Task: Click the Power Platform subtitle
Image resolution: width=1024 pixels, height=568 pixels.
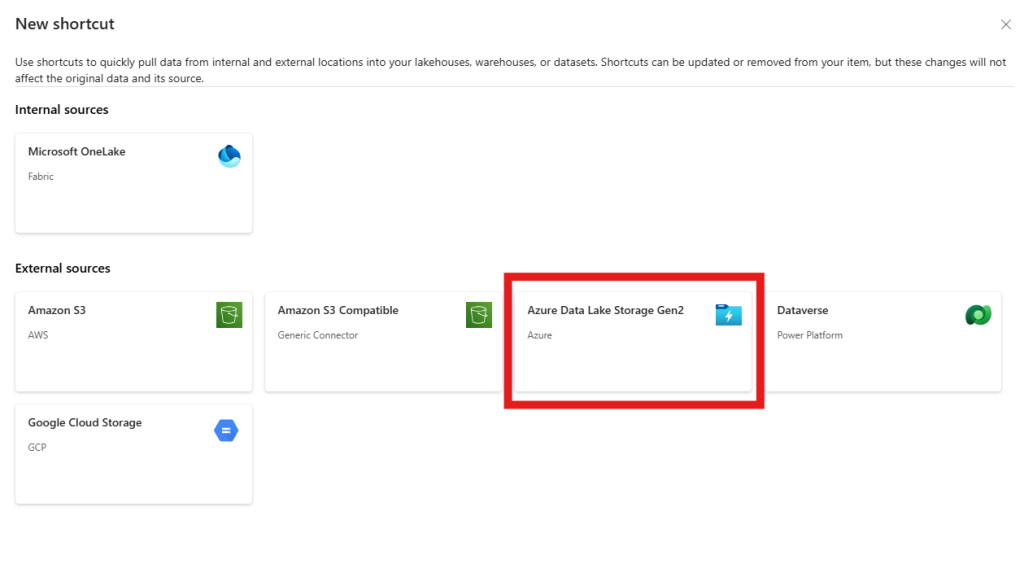Action: (810, 335)
